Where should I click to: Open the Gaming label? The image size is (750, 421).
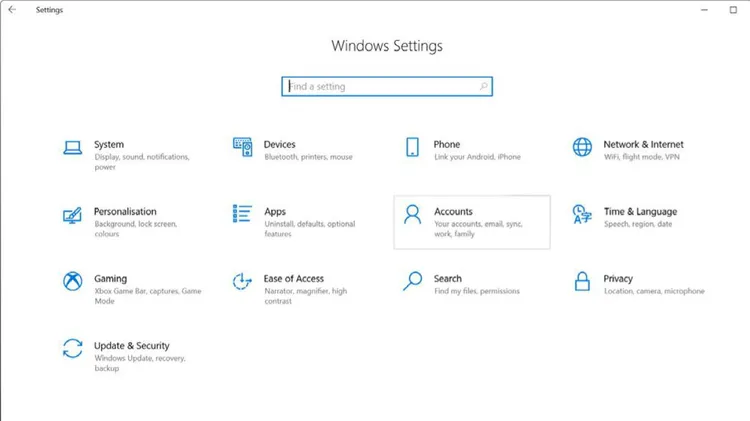[110, 278]
